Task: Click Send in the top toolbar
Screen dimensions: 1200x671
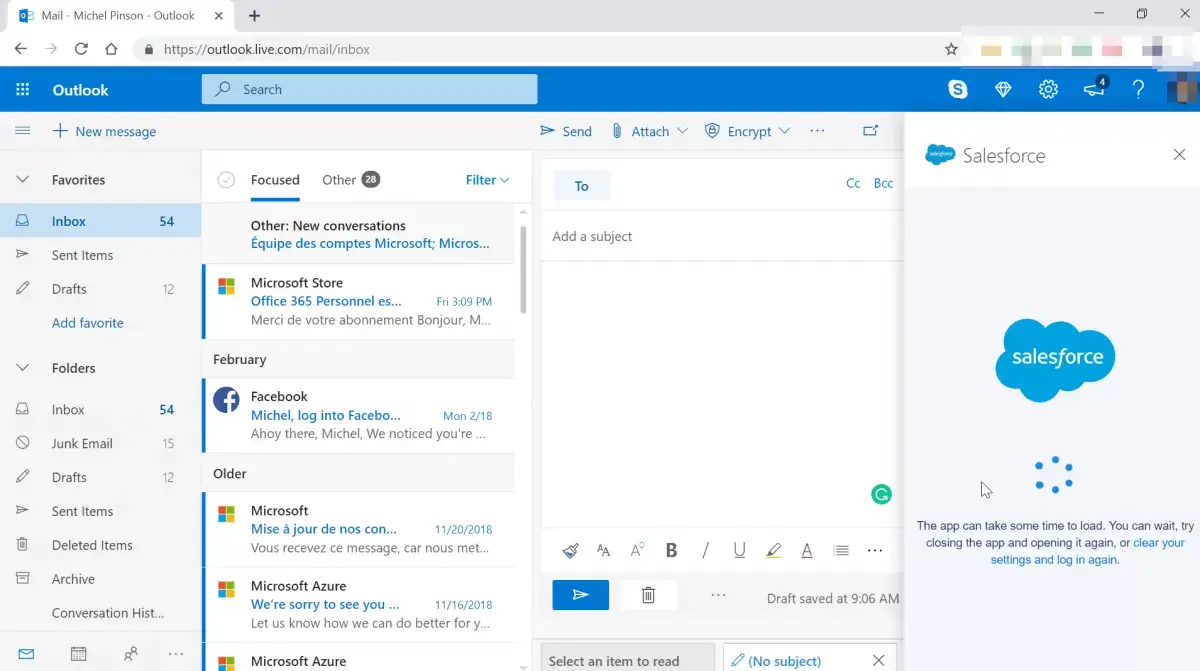Action: (566, 131)
